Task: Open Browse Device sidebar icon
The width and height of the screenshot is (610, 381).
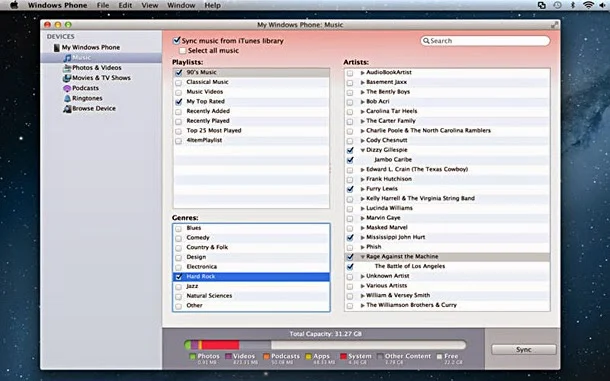Action: pyautogui.click(x=67, y=109)
